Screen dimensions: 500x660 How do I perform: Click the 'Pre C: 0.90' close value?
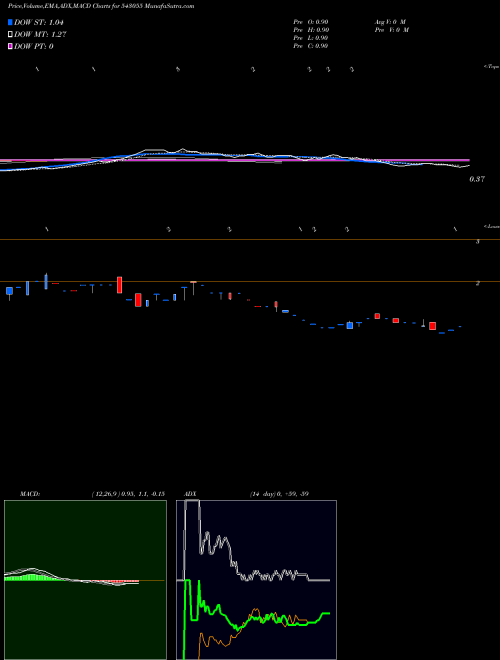(x=311, y=46)
